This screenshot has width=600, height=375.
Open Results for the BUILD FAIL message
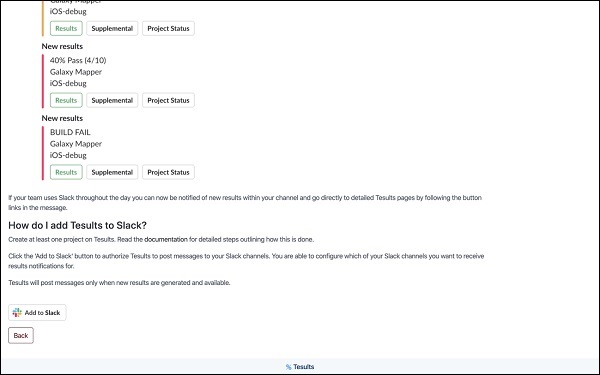coord(66,172)
